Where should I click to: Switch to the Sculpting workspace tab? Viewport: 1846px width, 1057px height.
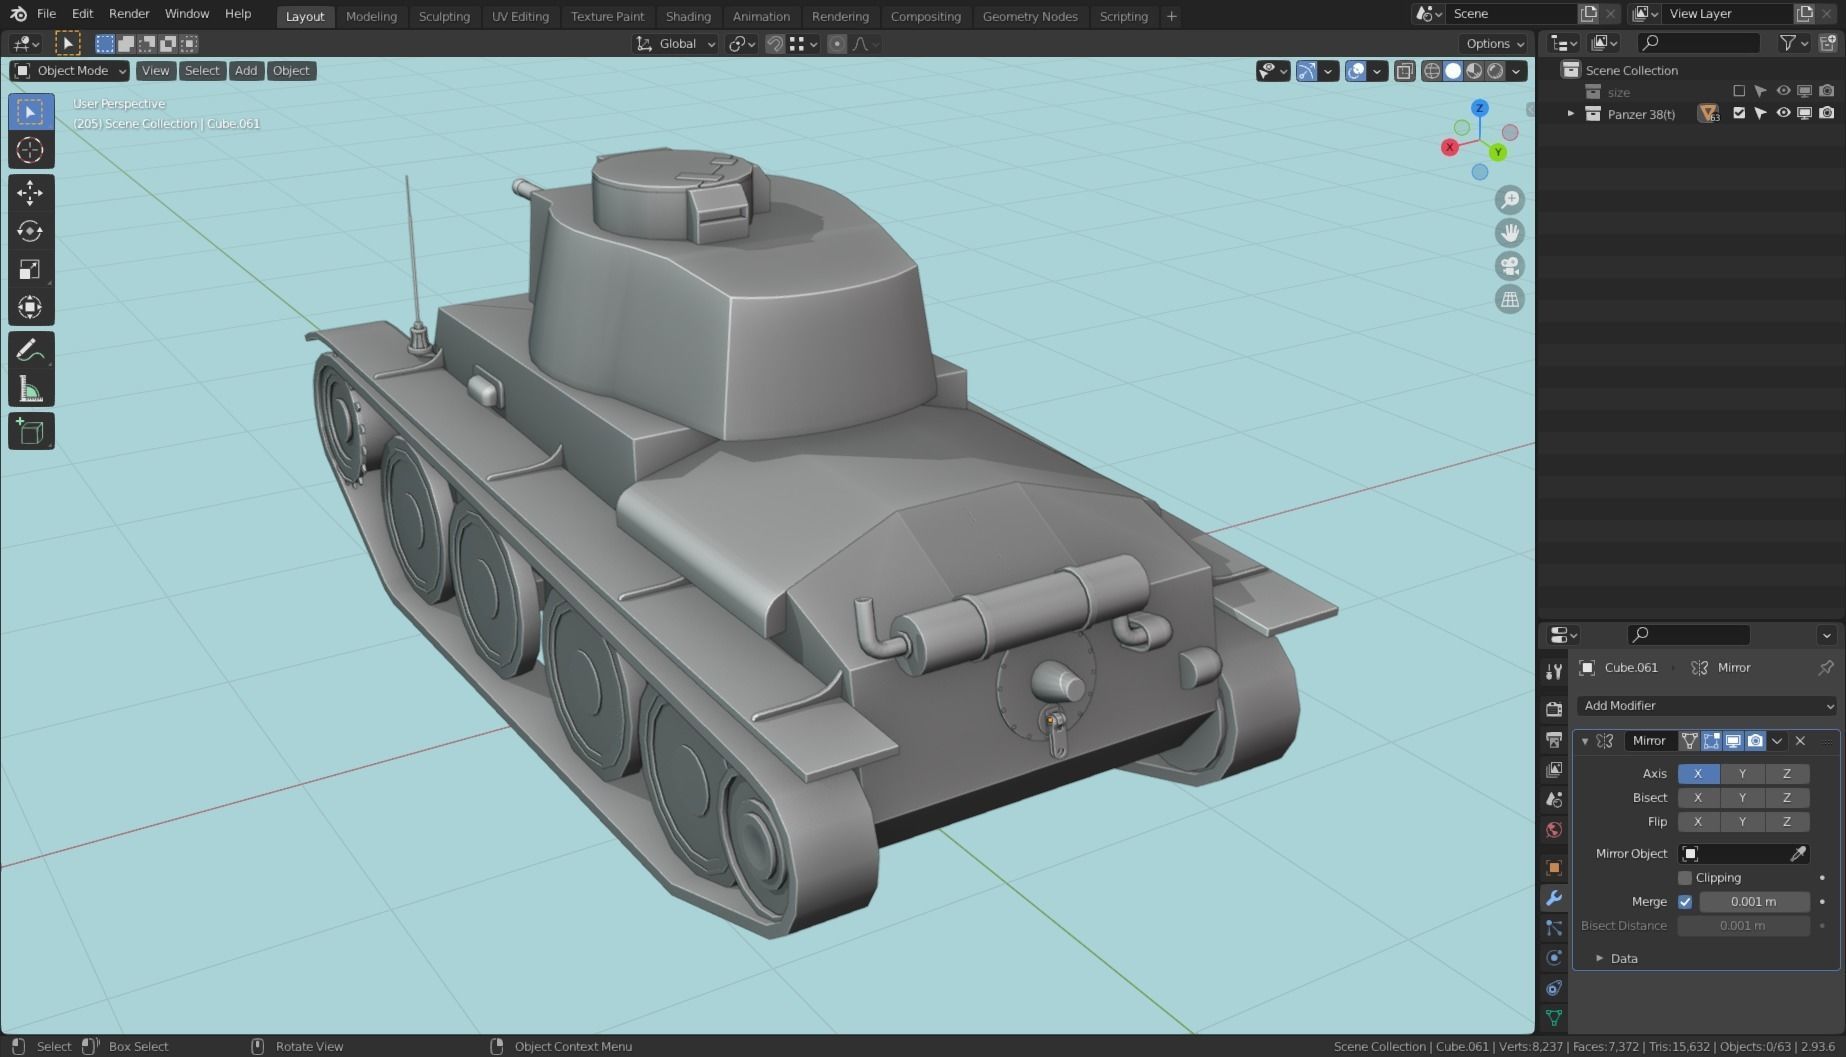click(444, 16)
